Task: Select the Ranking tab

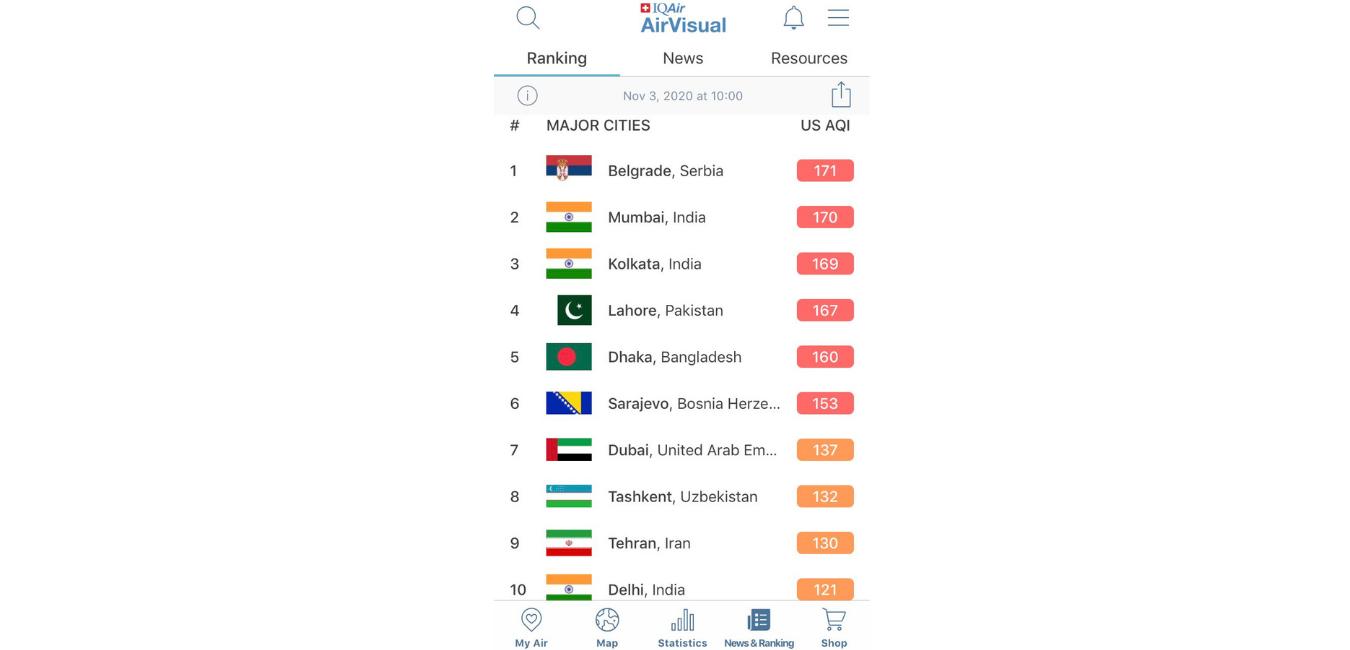Action: [557, 58]
